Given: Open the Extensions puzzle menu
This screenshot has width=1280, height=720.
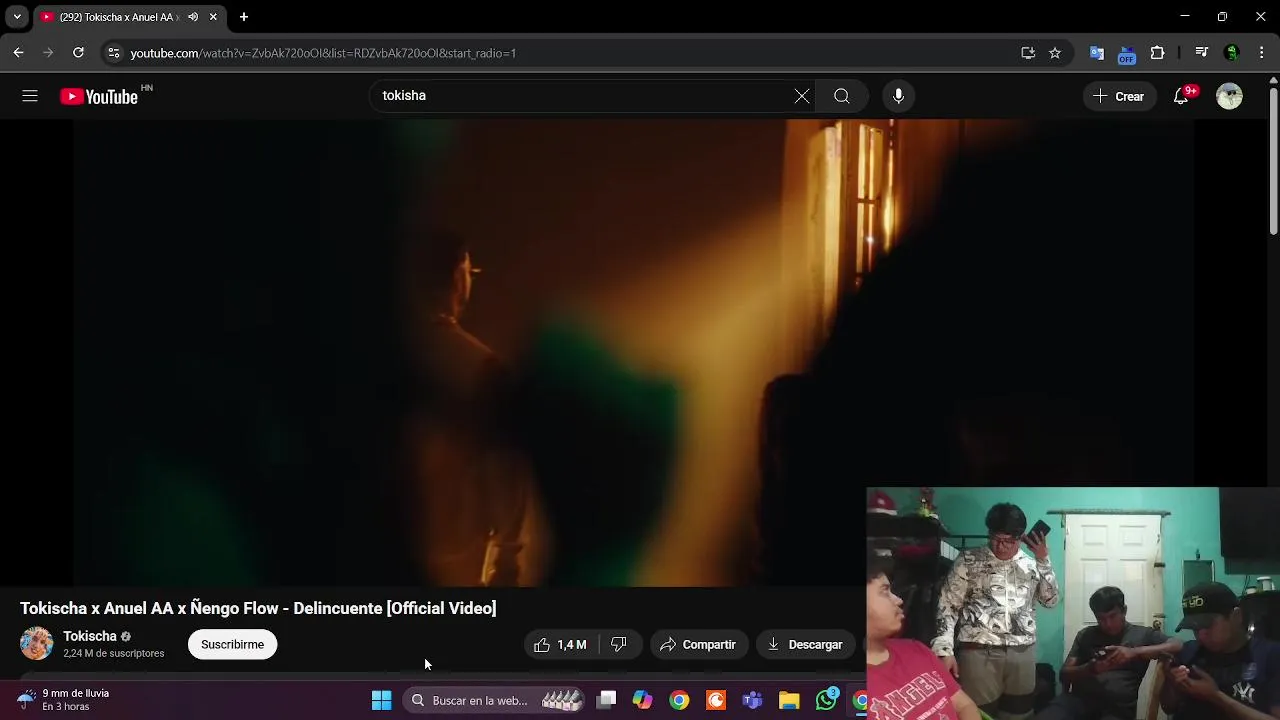Looking at the screenshot, I should click(1158, 53).
